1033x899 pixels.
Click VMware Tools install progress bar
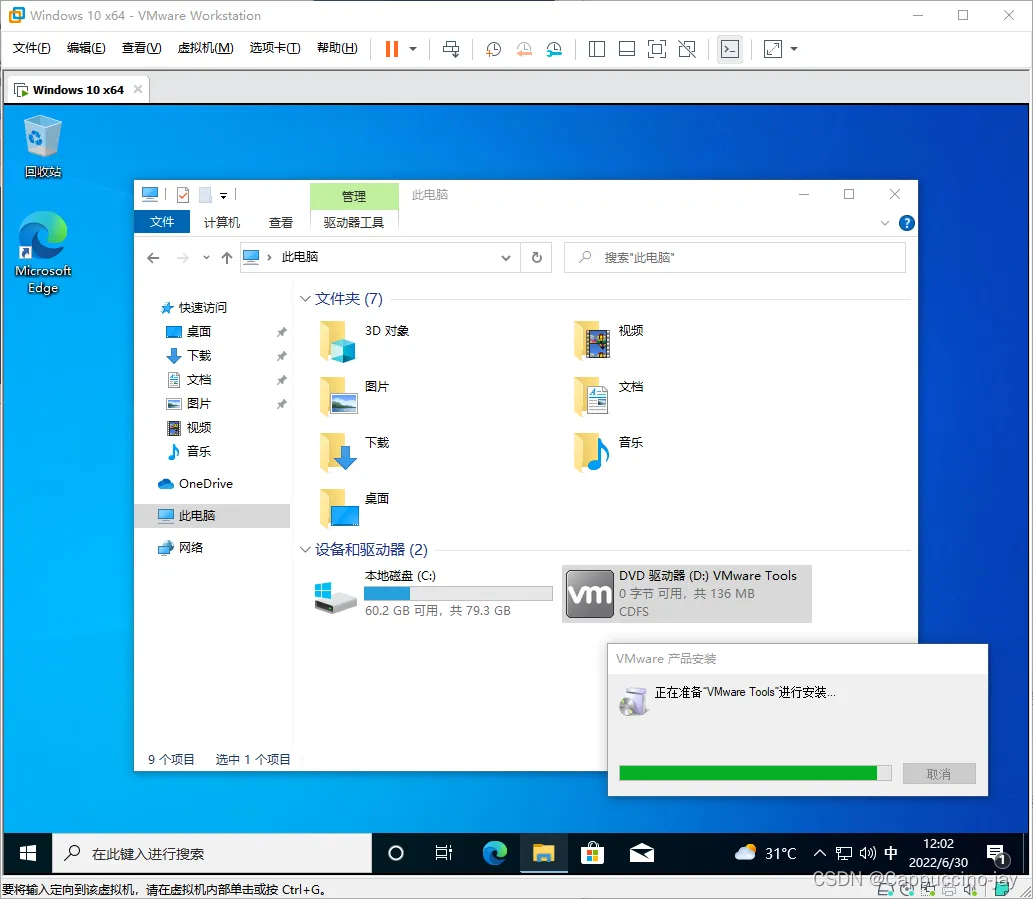(x=755, y=773)
